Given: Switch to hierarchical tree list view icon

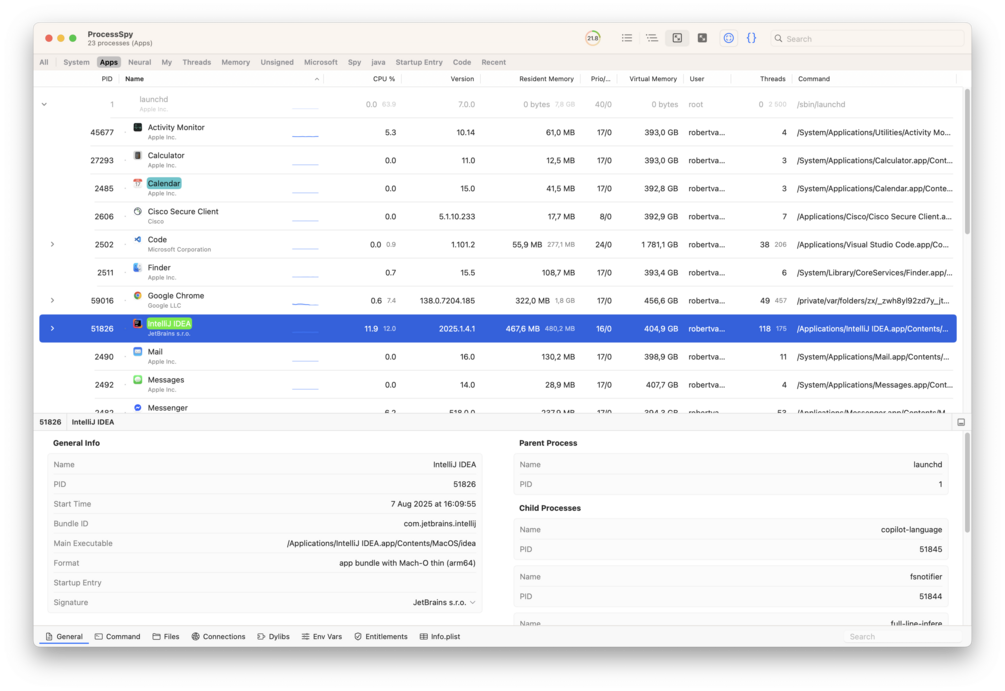Looking at the screenshot, I should point(652,38).
